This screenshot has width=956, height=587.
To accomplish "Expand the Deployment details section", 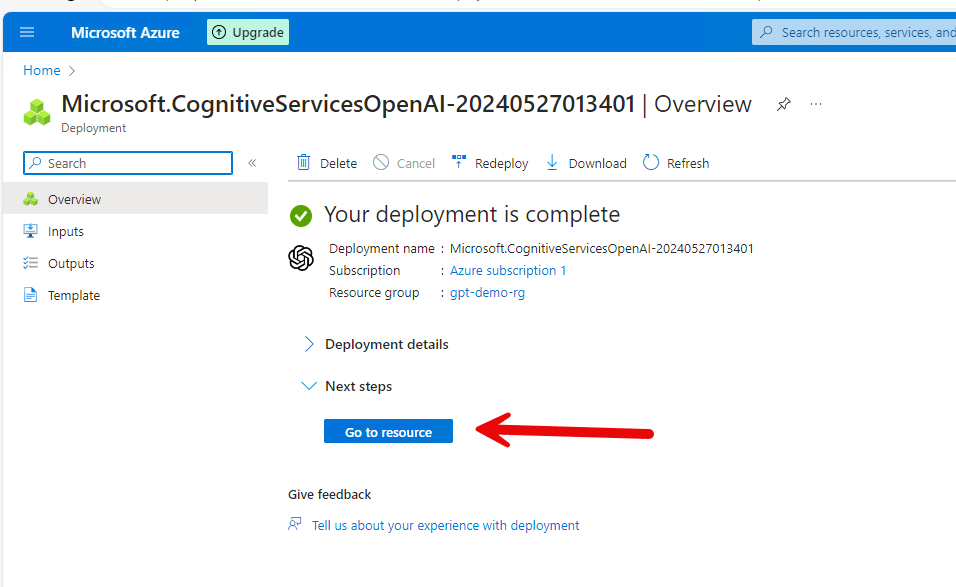I will click(376, 344).
